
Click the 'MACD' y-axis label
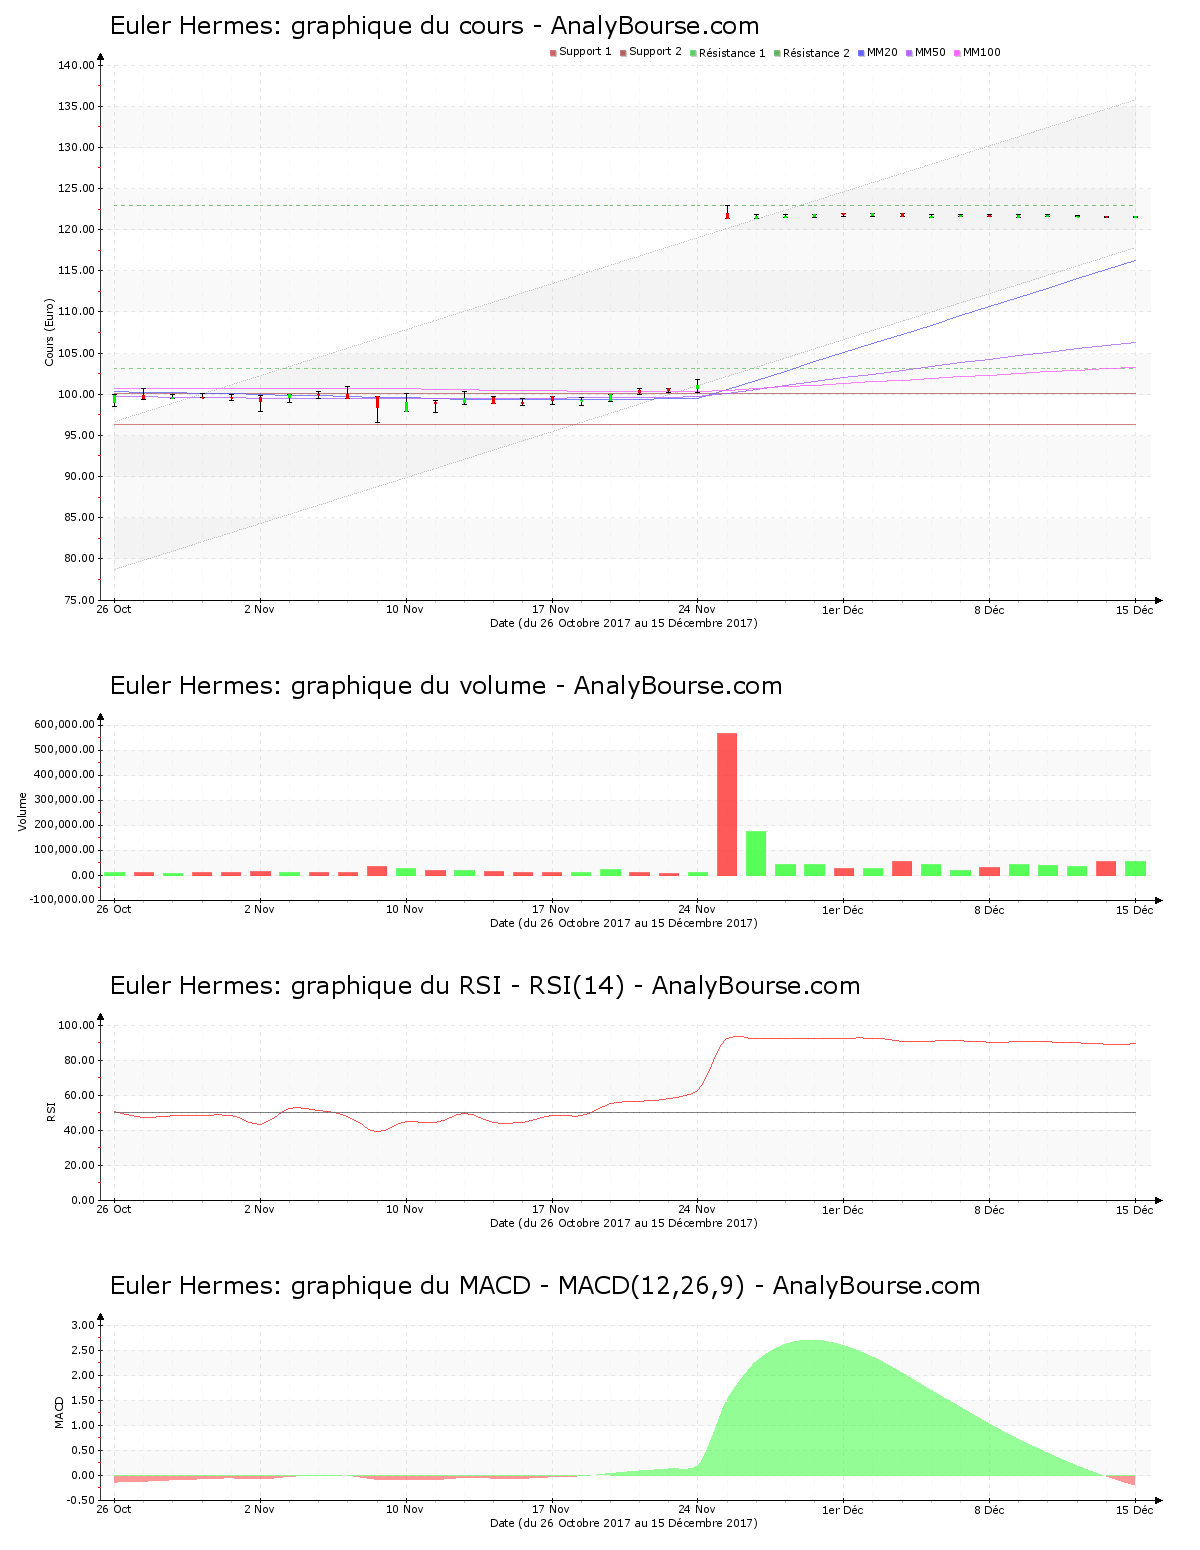59,1412
